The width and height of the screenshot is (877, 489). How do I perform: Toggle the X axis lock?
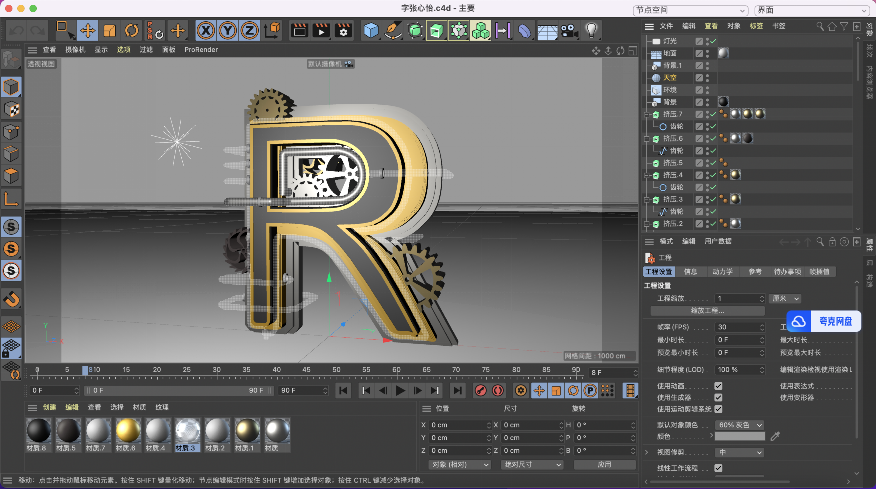(x=204, y=31)
